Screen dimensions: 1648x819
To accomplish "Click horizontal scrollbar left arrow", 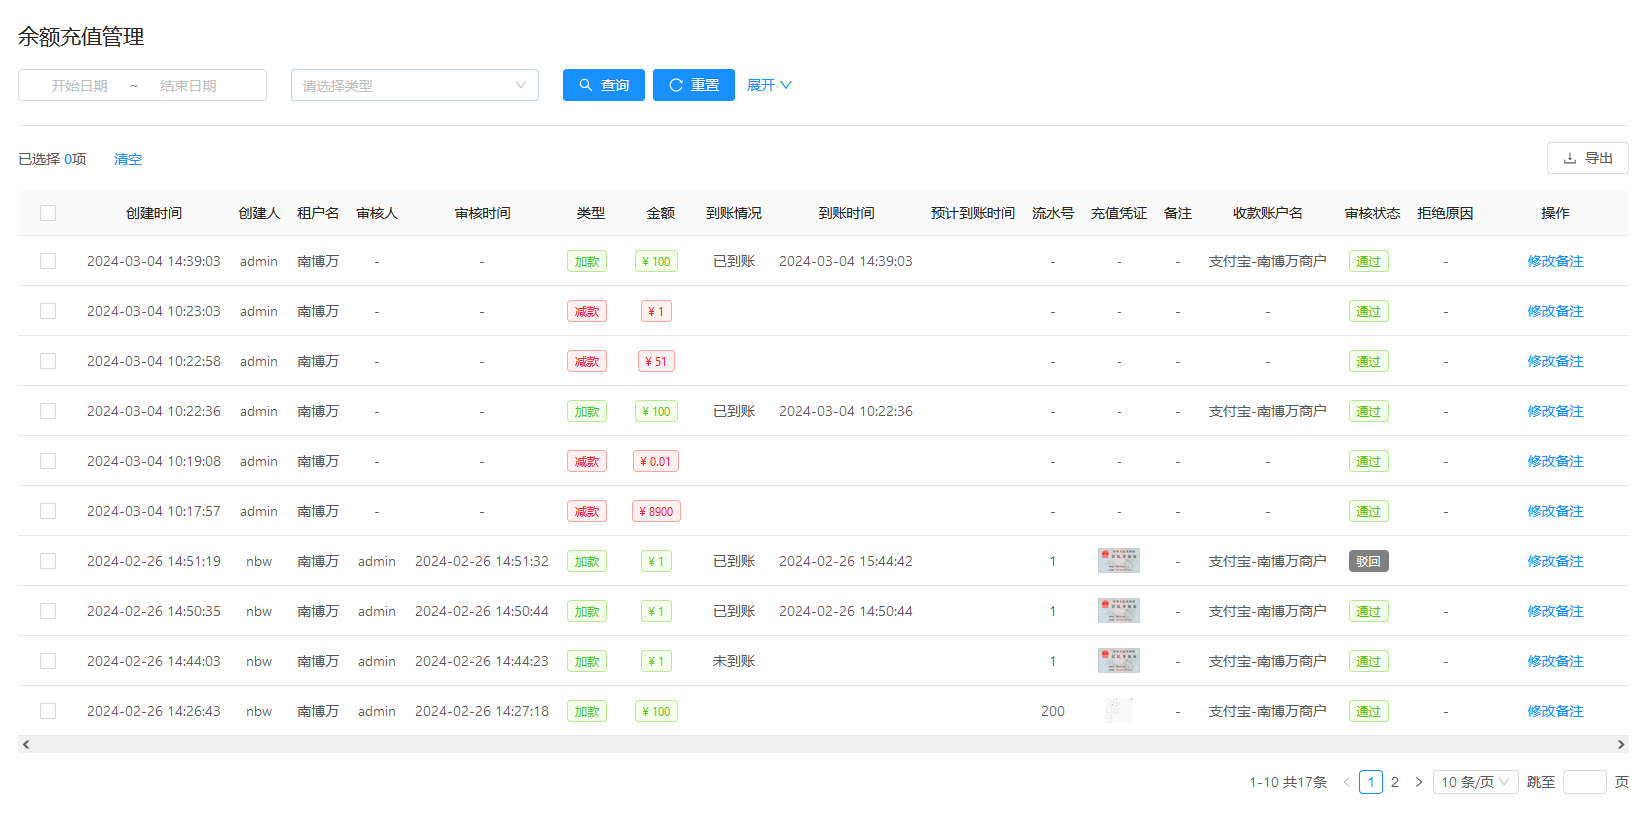I will pos(26,744).
